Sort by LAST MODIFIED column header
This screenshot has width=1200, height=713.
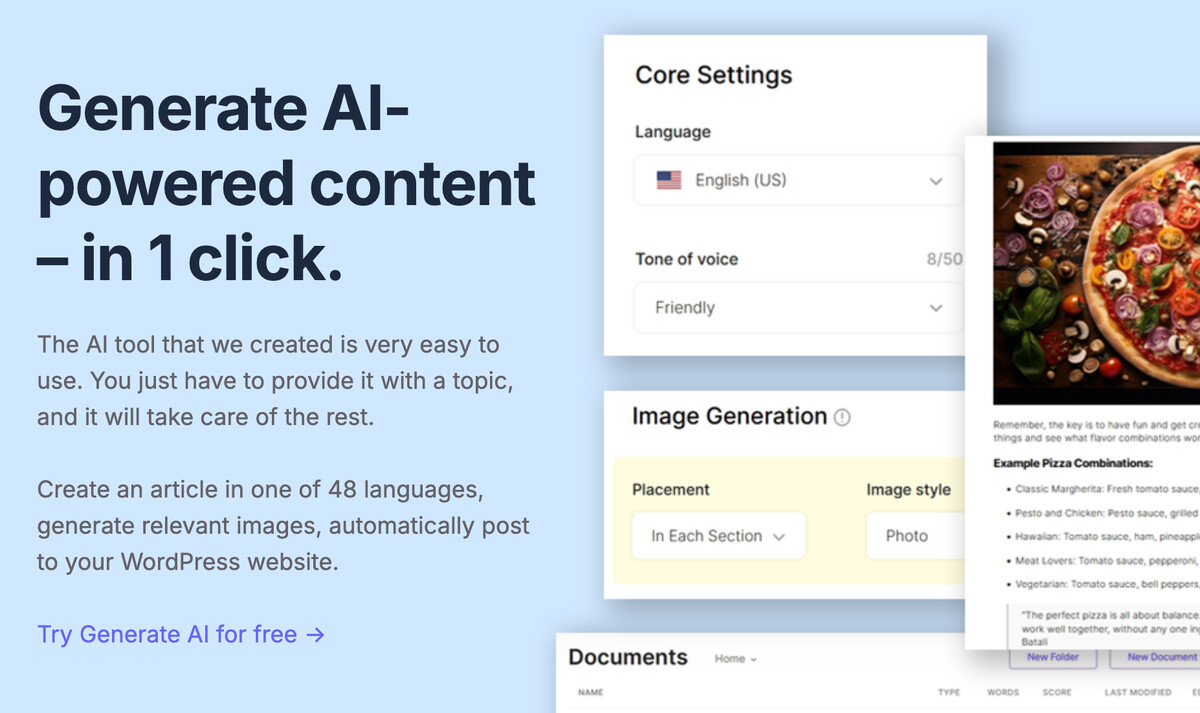(x=1138, y=692)
